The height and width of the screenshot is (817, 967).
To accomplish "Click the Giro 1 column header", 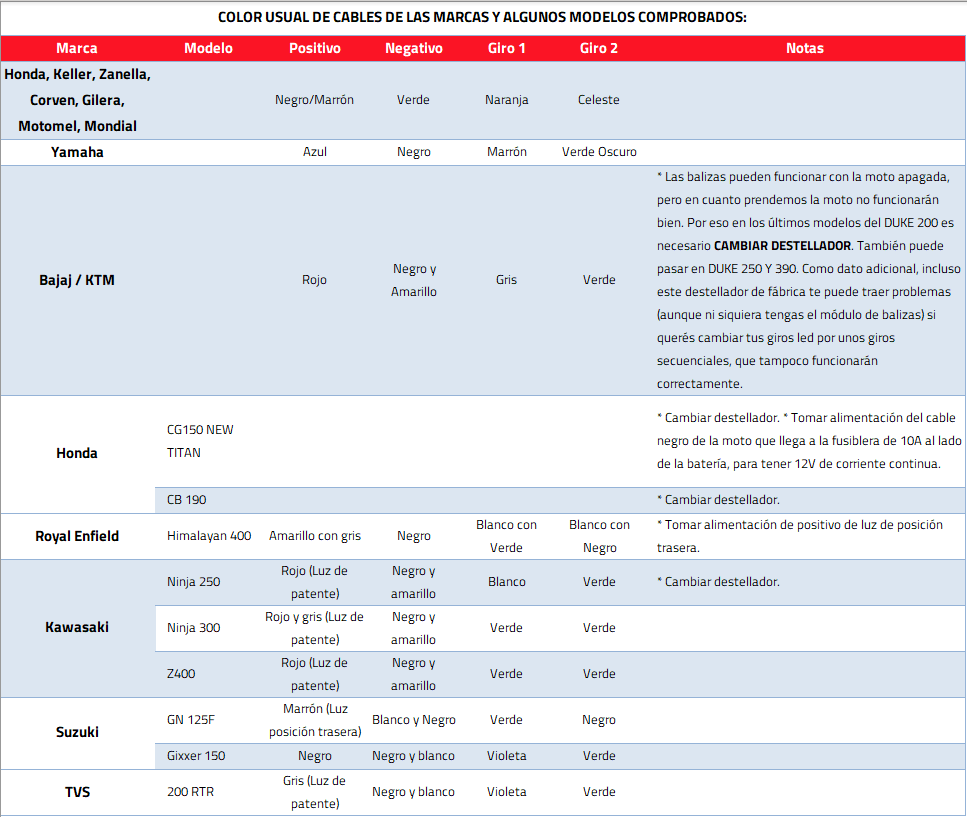I will [x=506, y=48].
